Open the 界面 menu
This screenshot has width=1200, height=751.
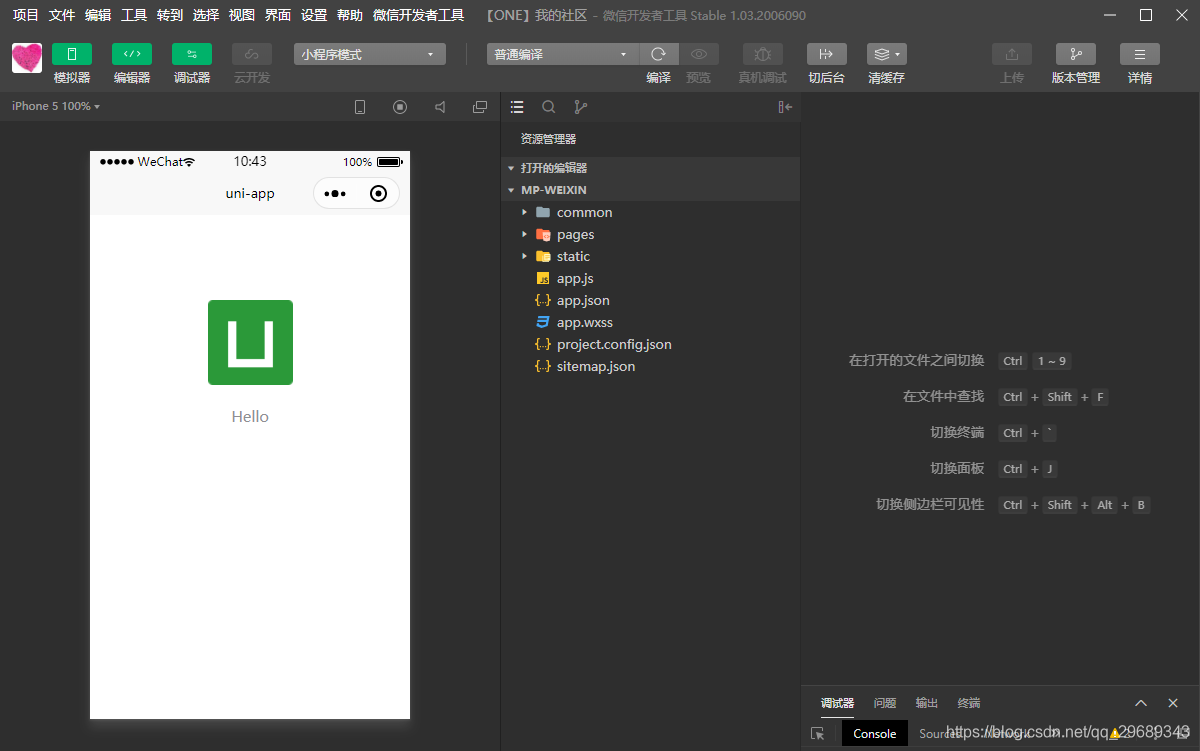(278, 15)
